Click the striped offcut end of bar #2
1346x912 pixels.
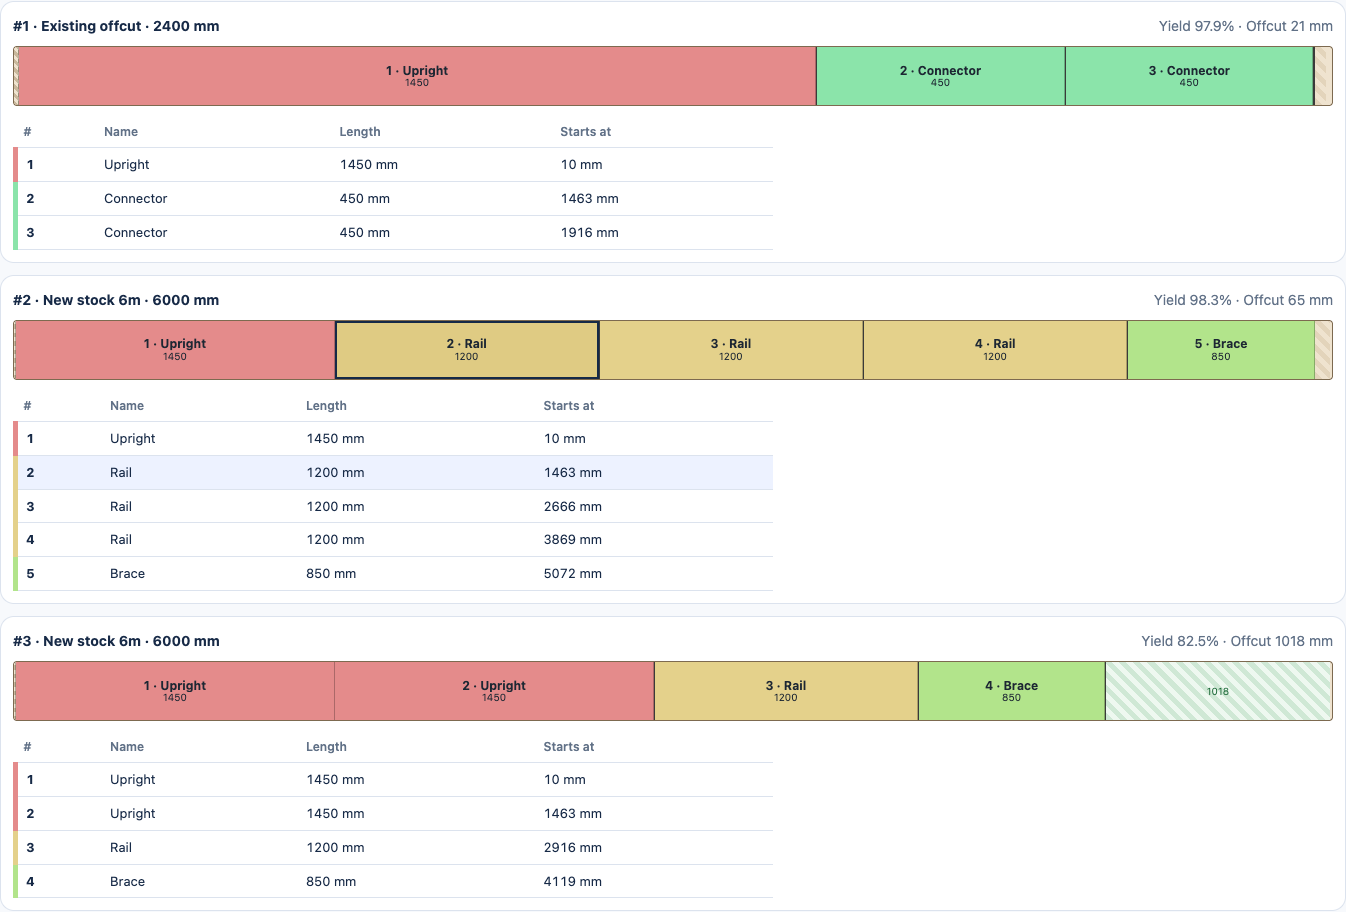coord(1323,350)
